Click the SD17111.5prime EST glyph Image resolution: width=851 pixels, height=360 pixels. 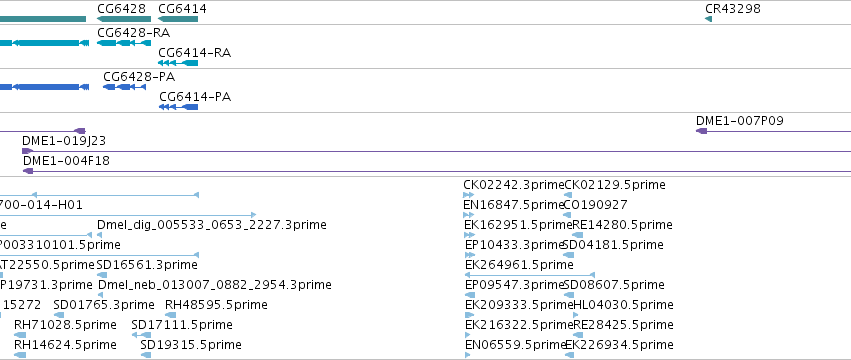(141, 335)
